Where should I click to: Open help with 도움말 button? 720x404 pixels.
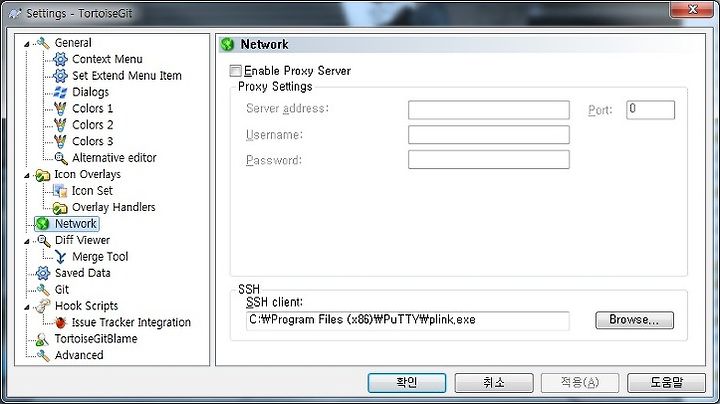(x=666, y=383)
